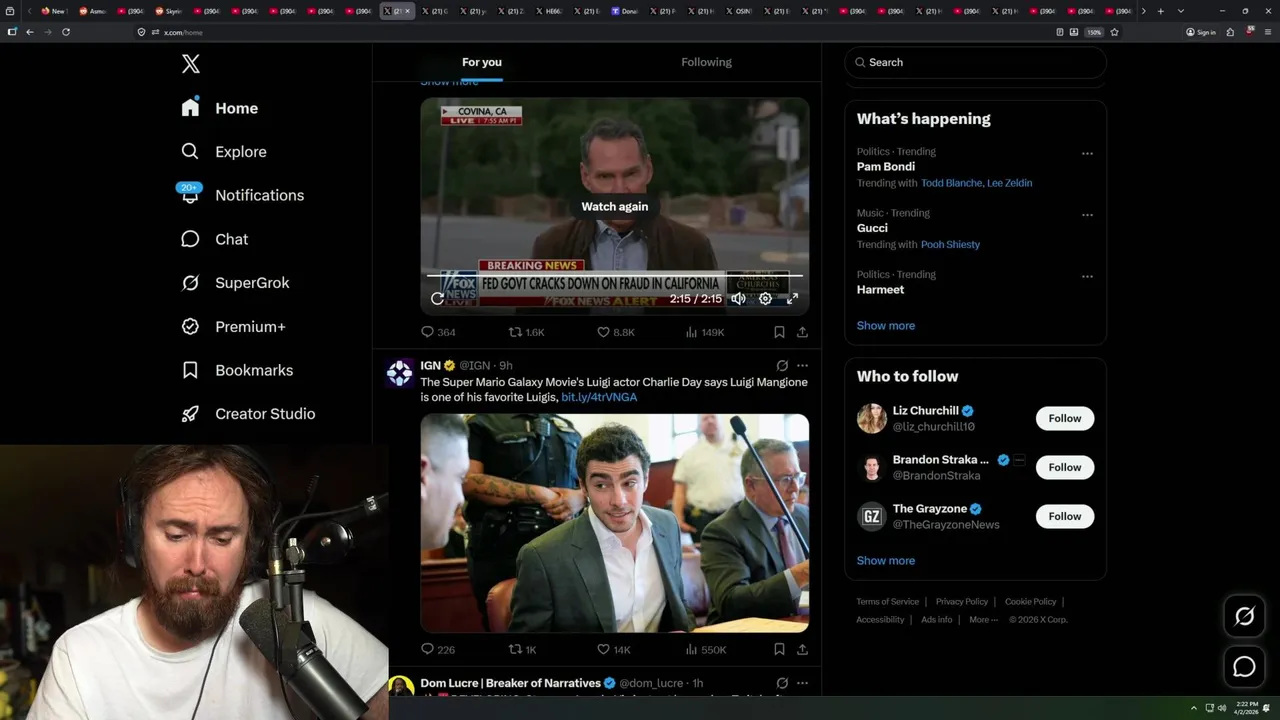Switch to the Following tab

(x=707, y=62)
